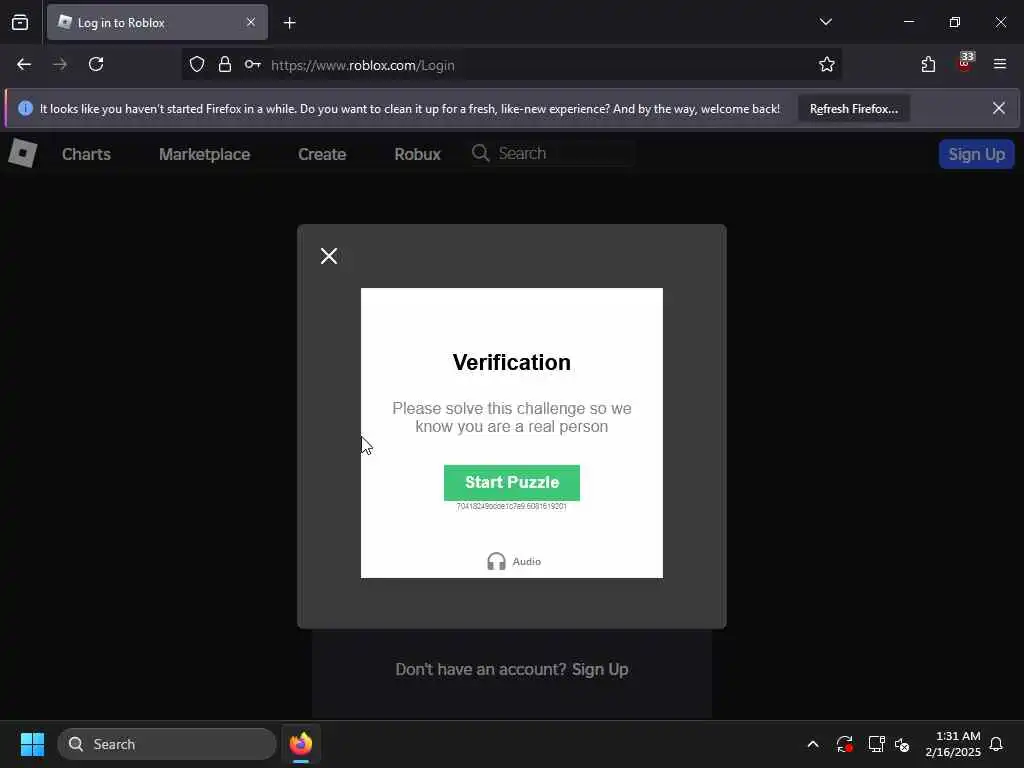Image resolution: width=1024 pixels, height=768 pixels.
Task: Go back to the previous page
Action: point(24,64)
